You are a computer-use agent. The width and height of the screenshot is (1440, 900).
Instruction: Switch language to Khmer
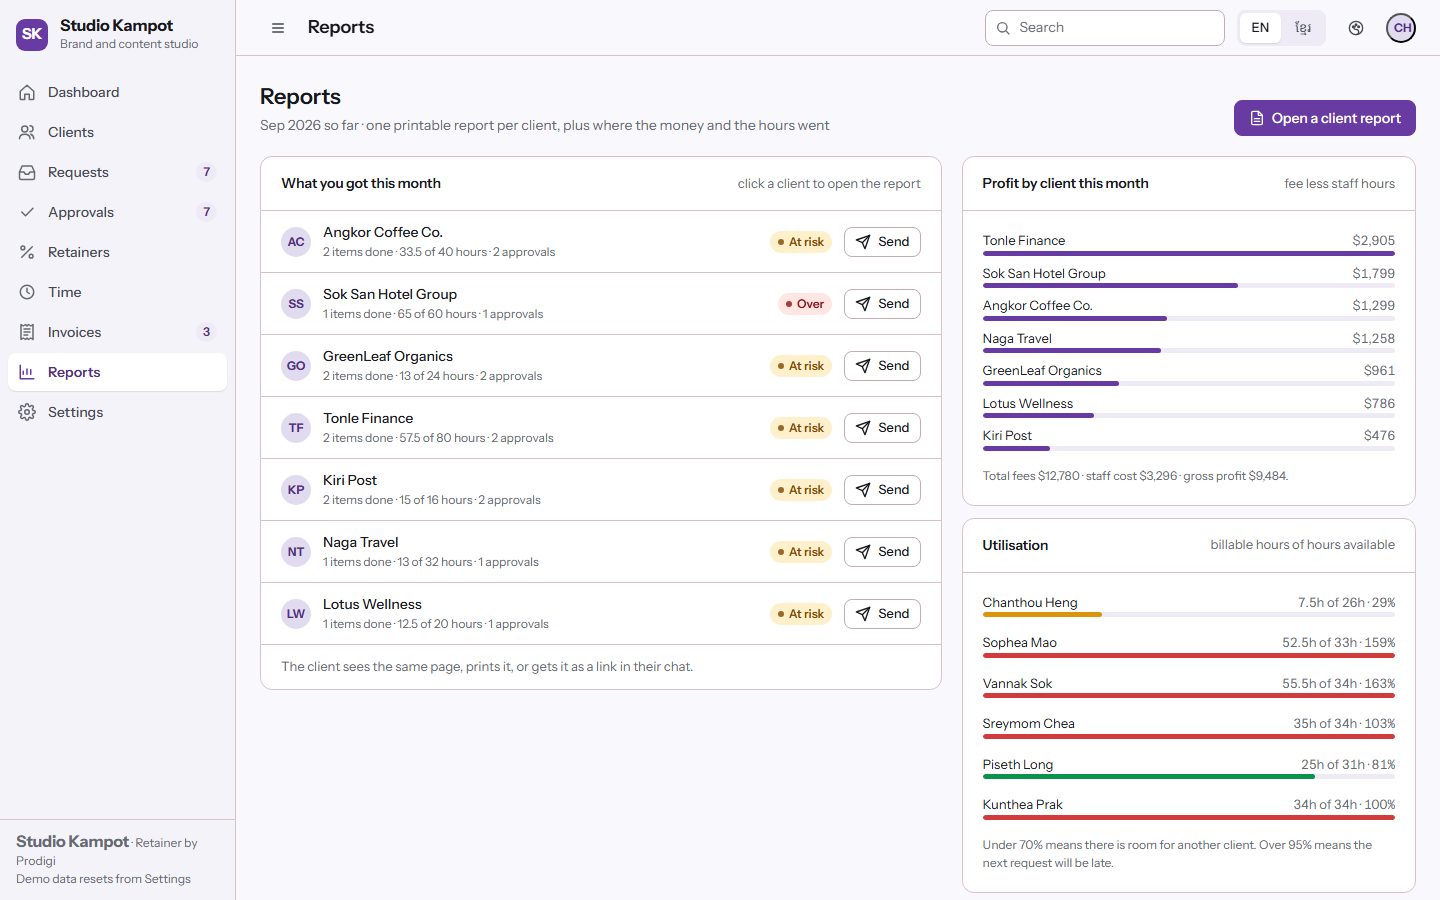1303,28
